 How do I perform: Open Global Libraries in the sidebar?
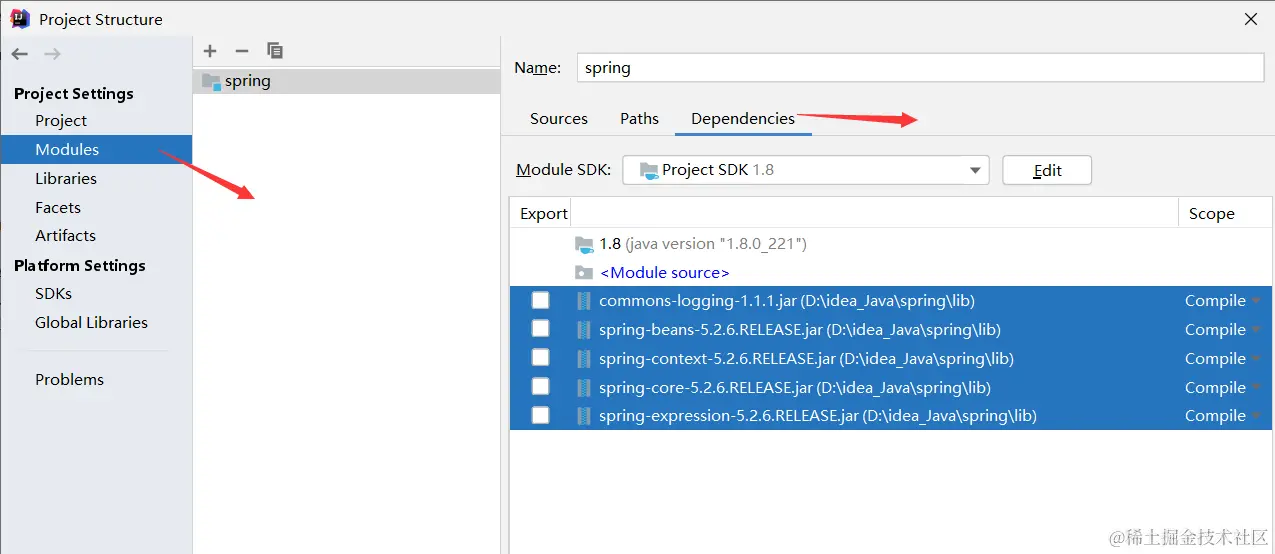[x=91, y=322]
